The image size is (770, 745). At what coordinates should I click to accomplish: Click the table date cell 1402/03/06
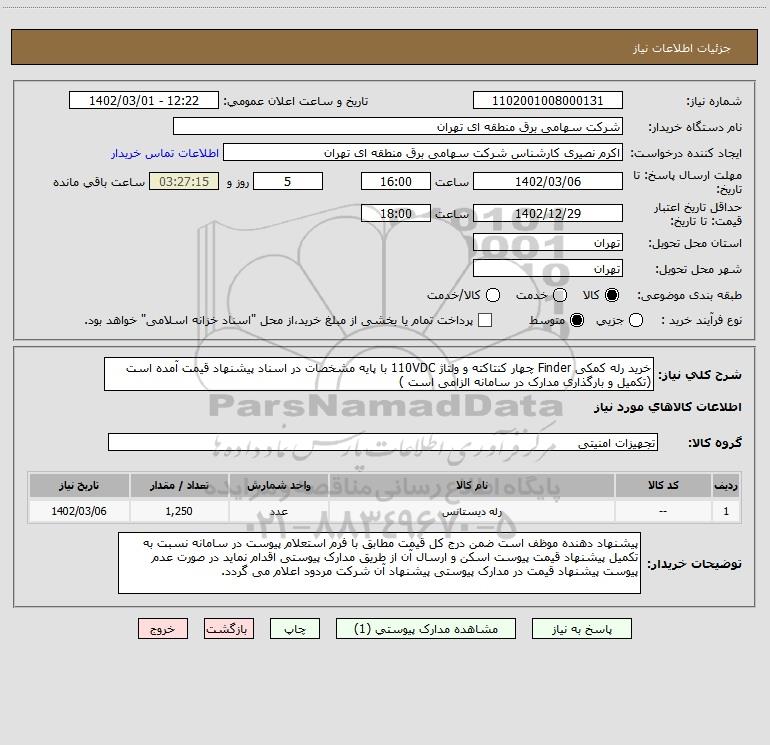click(79, 511)
